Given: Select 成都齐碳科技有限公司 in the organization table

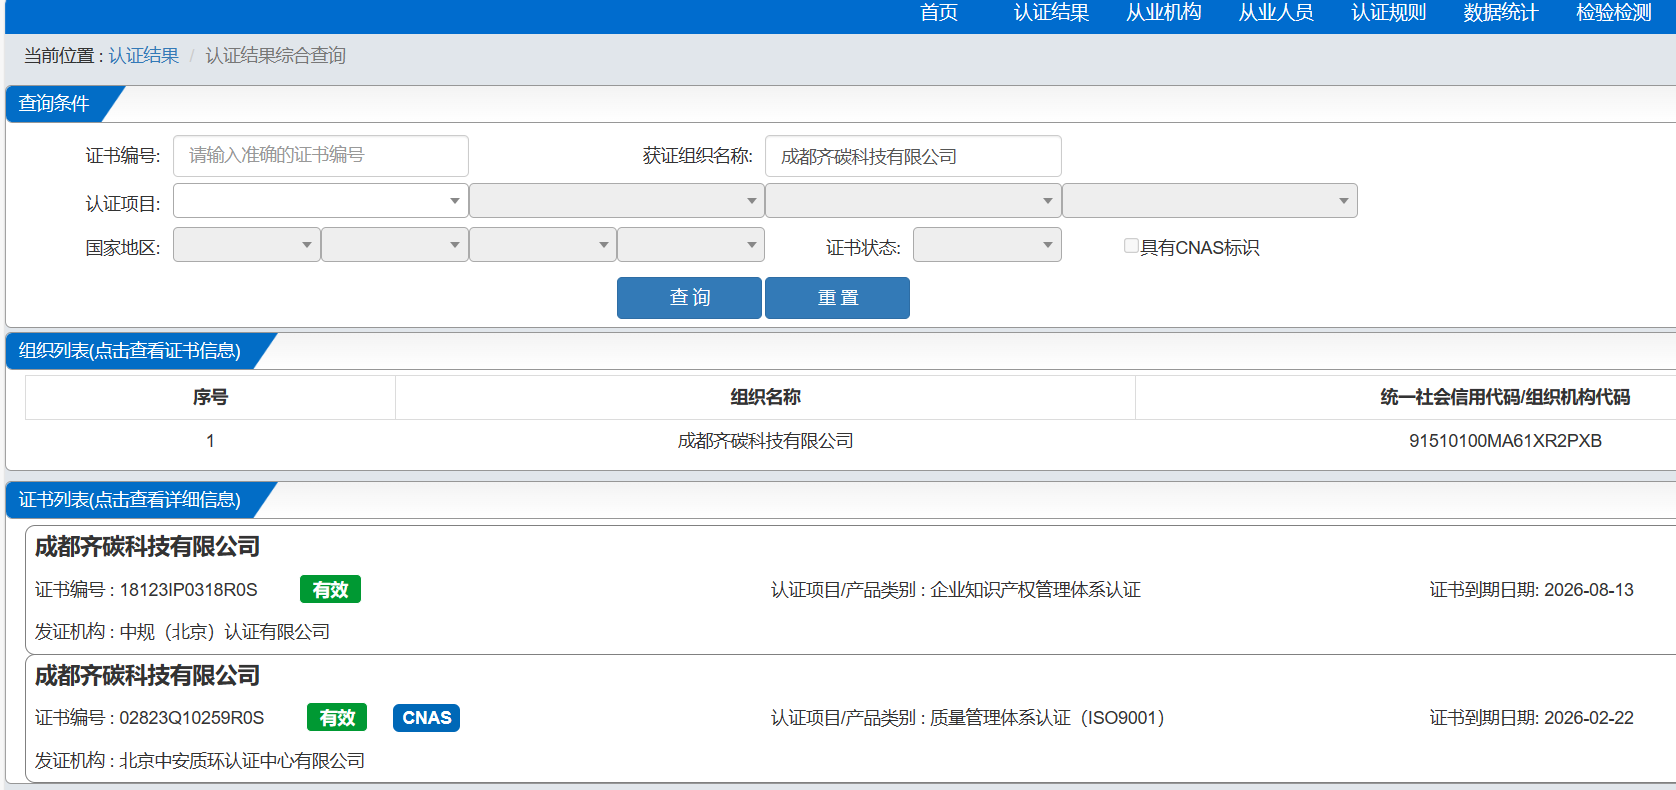Looking at the screenshot, I should (765, 441).
